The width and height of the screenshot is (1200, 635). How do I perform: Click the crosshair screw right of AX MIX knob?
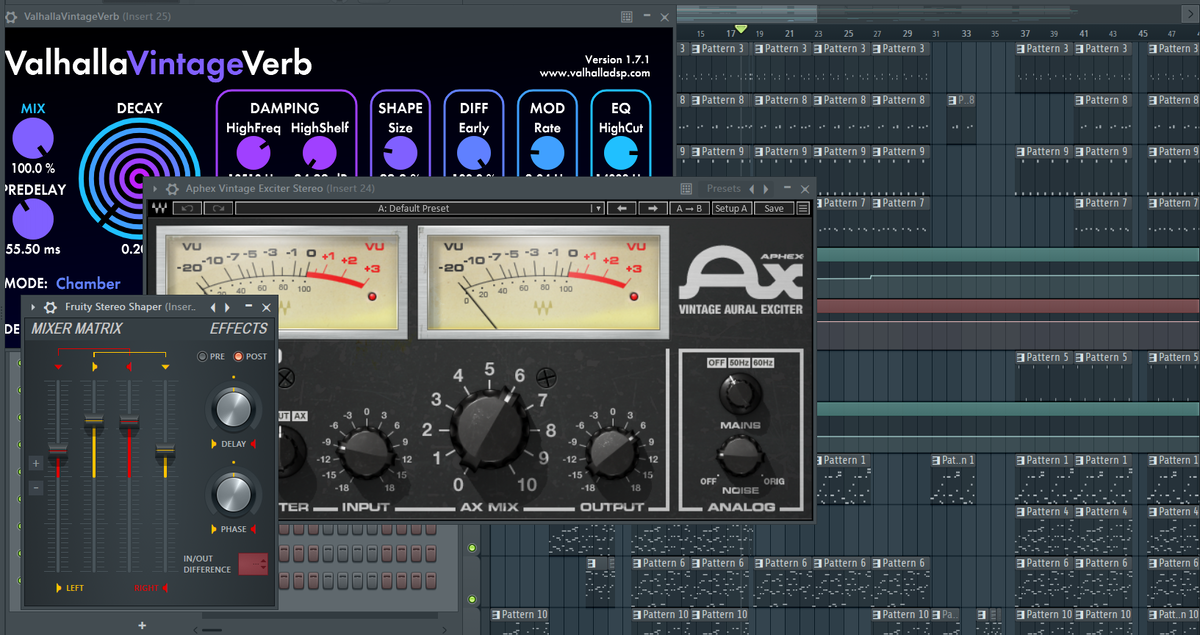(x=546, y=378)
